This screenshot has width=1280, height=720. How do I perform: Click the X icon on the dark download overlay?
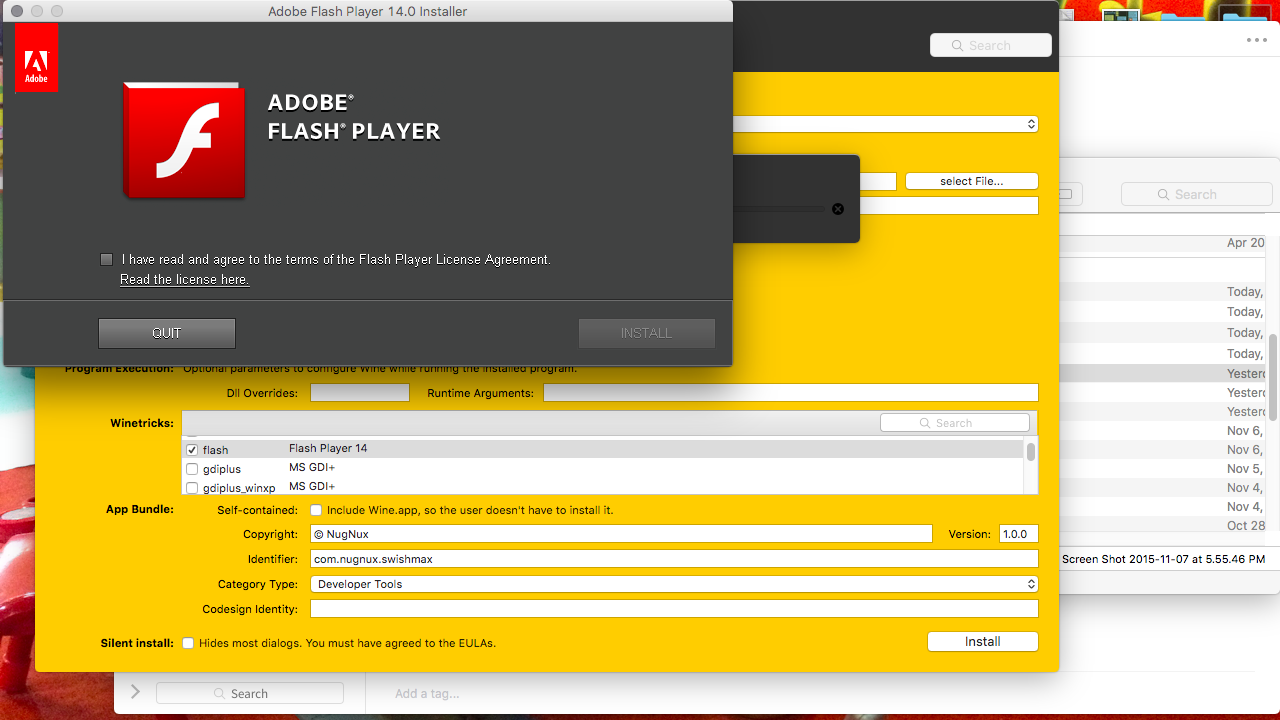(837, 209)
